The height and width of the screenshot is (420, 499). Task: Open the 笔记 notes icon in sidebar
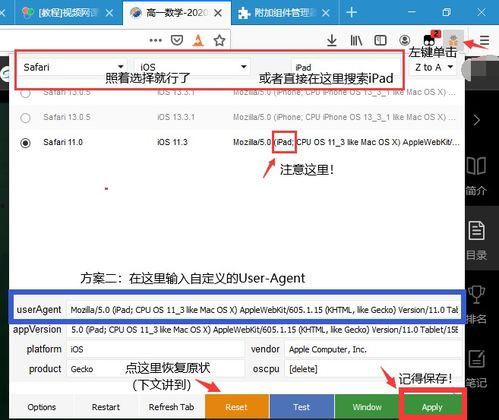pos(476,359)
